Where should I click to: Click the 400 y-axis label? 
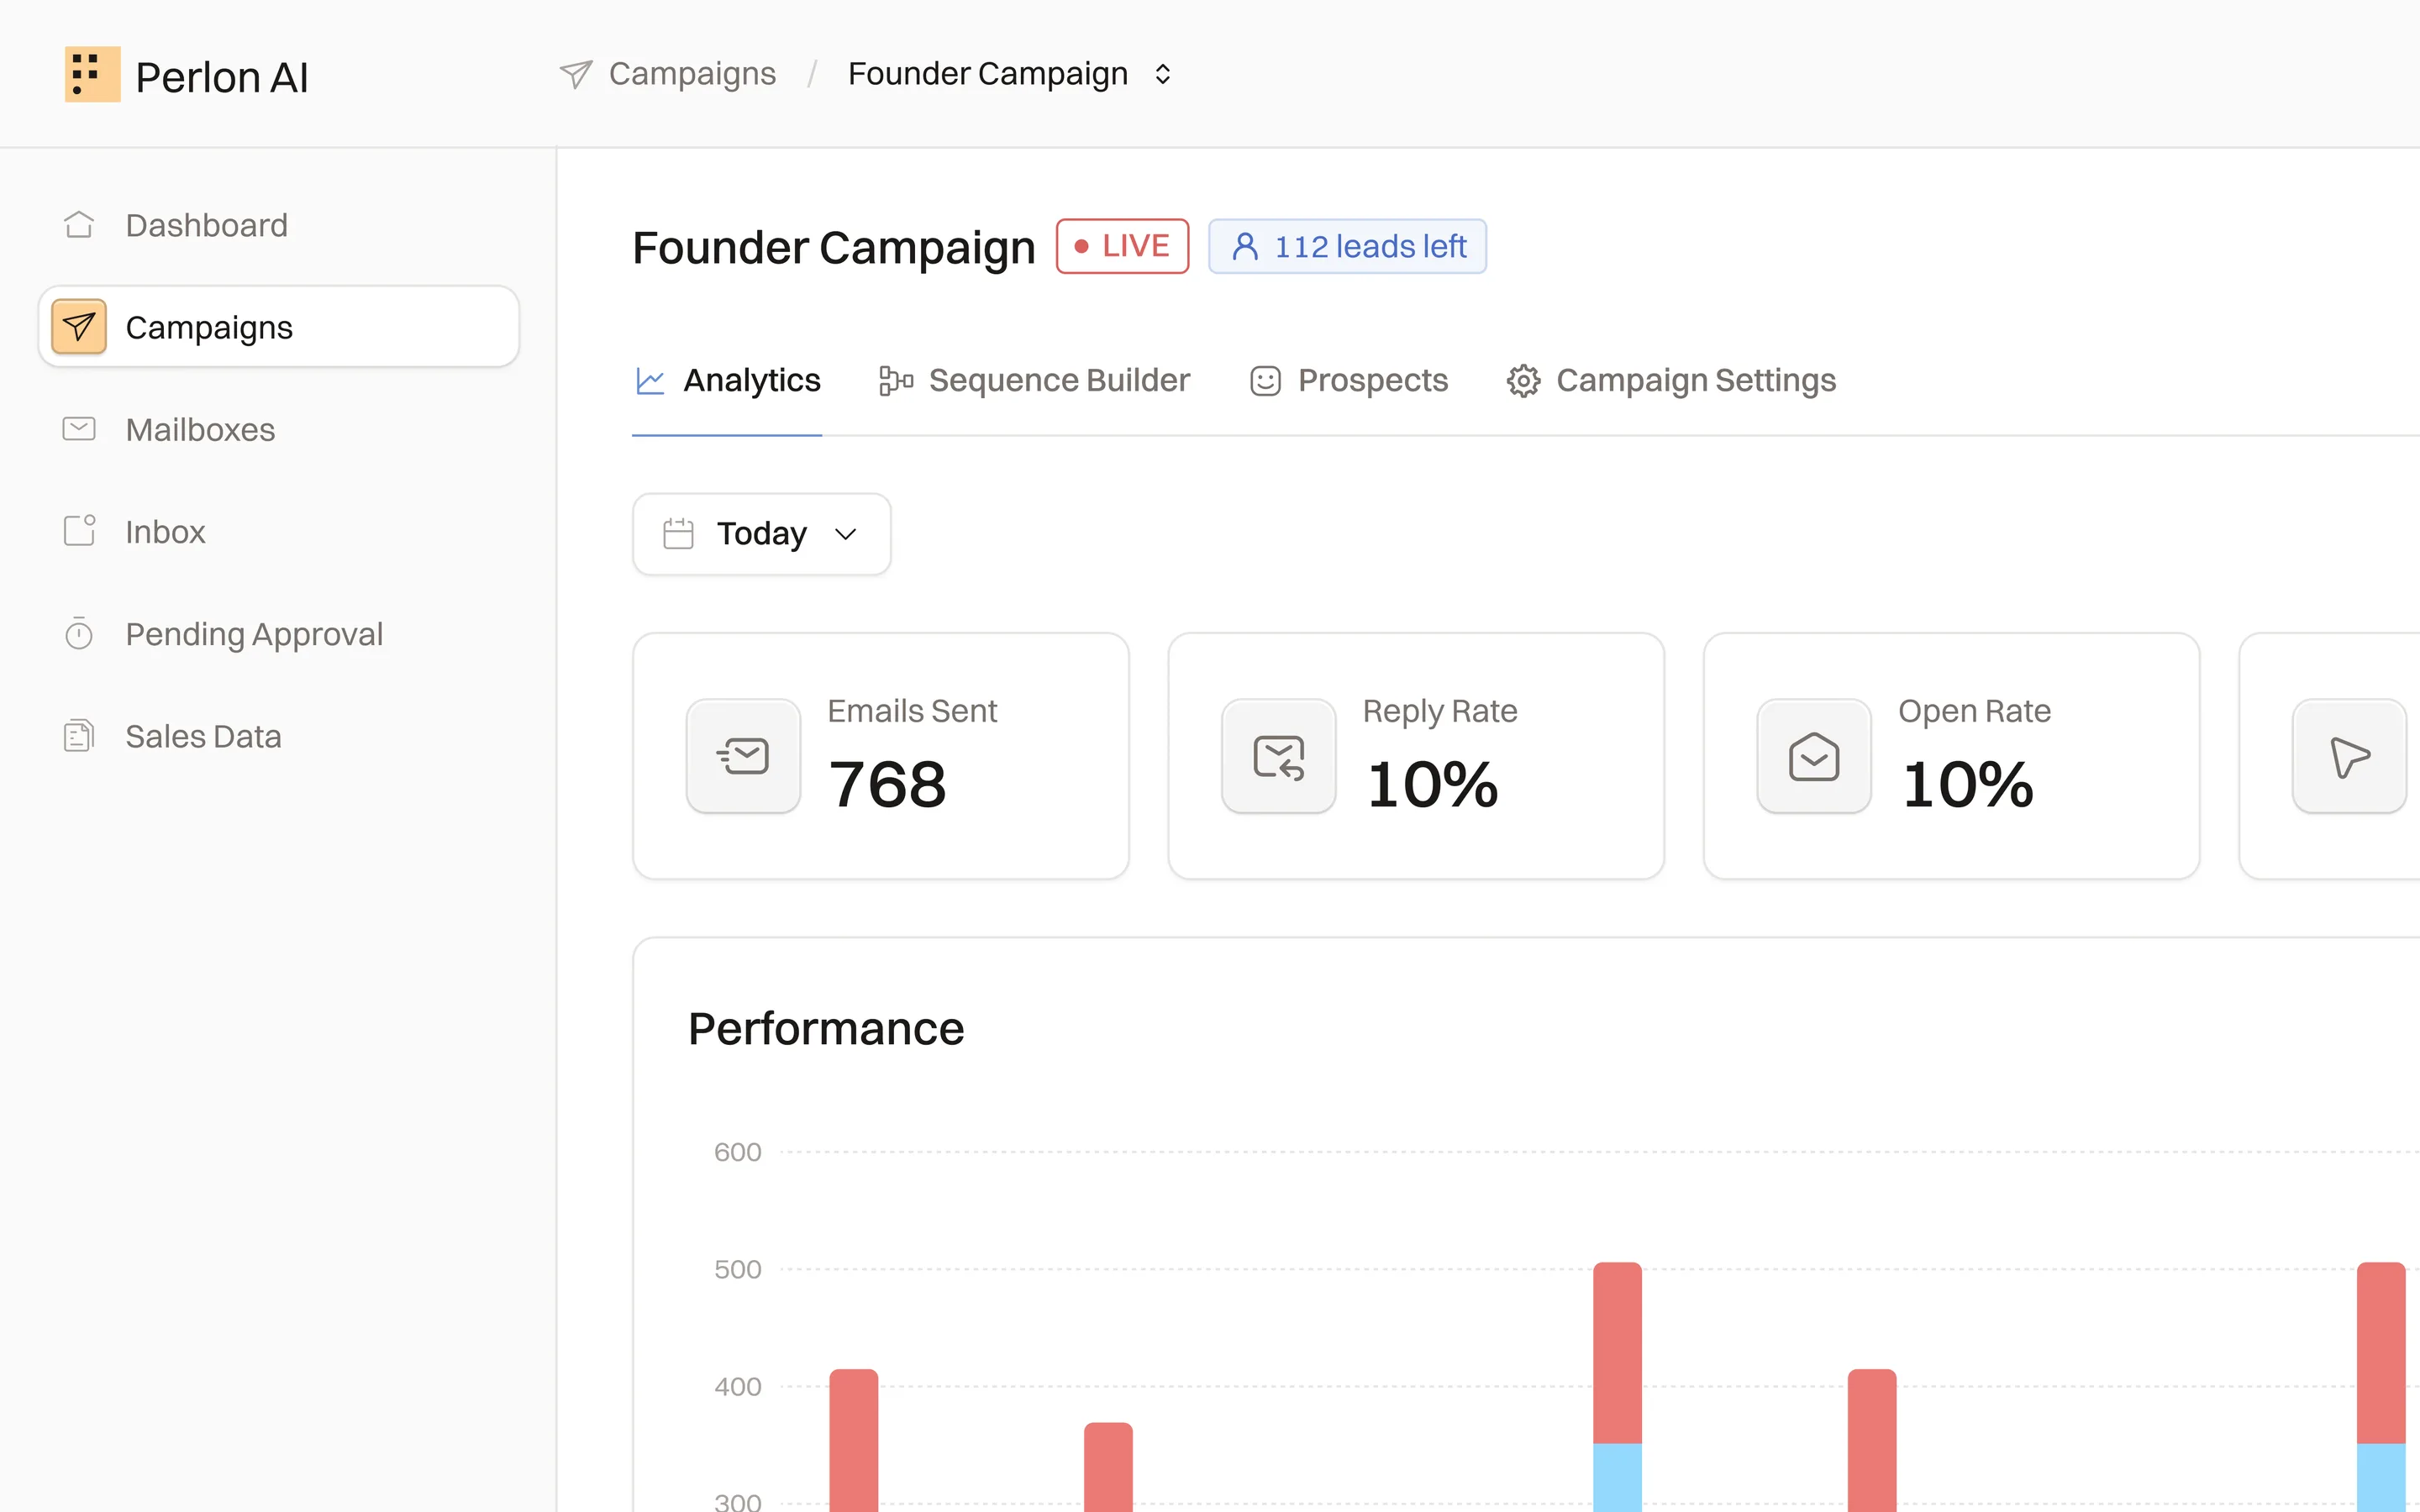pos(737,1387)
